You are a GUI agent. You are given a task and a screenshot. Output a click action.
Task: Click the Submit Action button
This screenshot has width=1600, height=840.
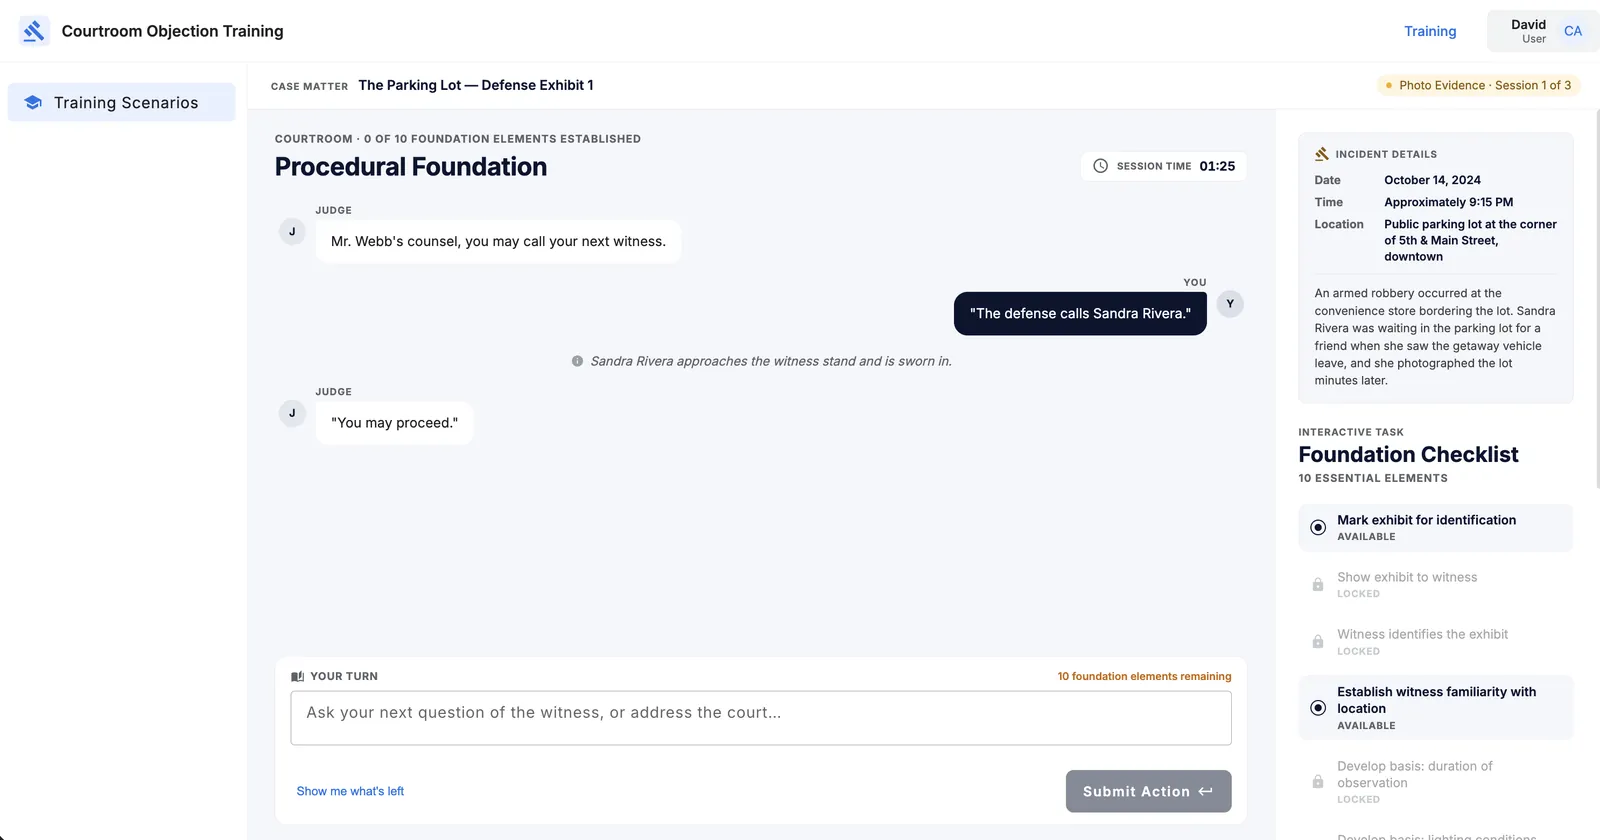click(x=1148, y=791)
